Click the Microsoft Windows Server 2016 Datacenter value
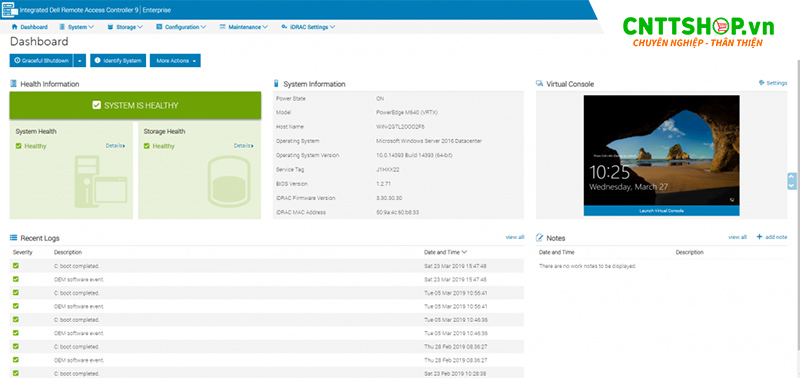The image size is (800, 378). click(429, 141)
